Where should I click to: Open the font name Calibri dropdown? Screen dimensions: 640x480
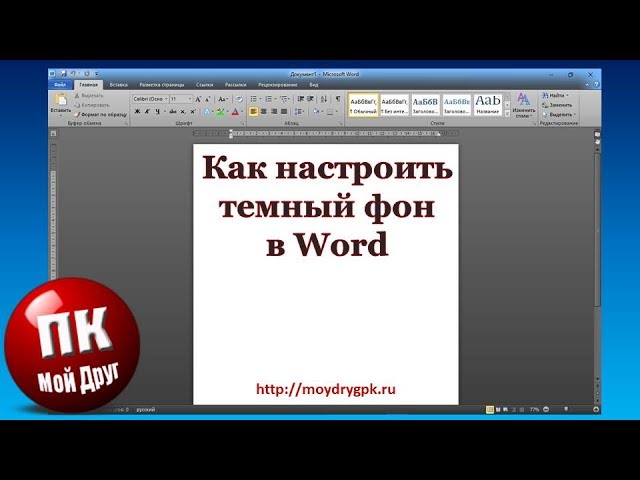click(x=166, y=99)
